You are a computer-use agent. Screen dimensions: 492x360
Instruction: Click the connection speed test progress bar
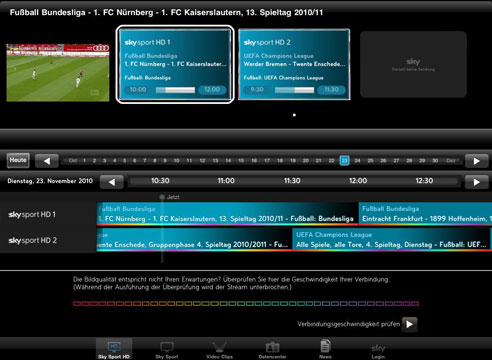246,303
